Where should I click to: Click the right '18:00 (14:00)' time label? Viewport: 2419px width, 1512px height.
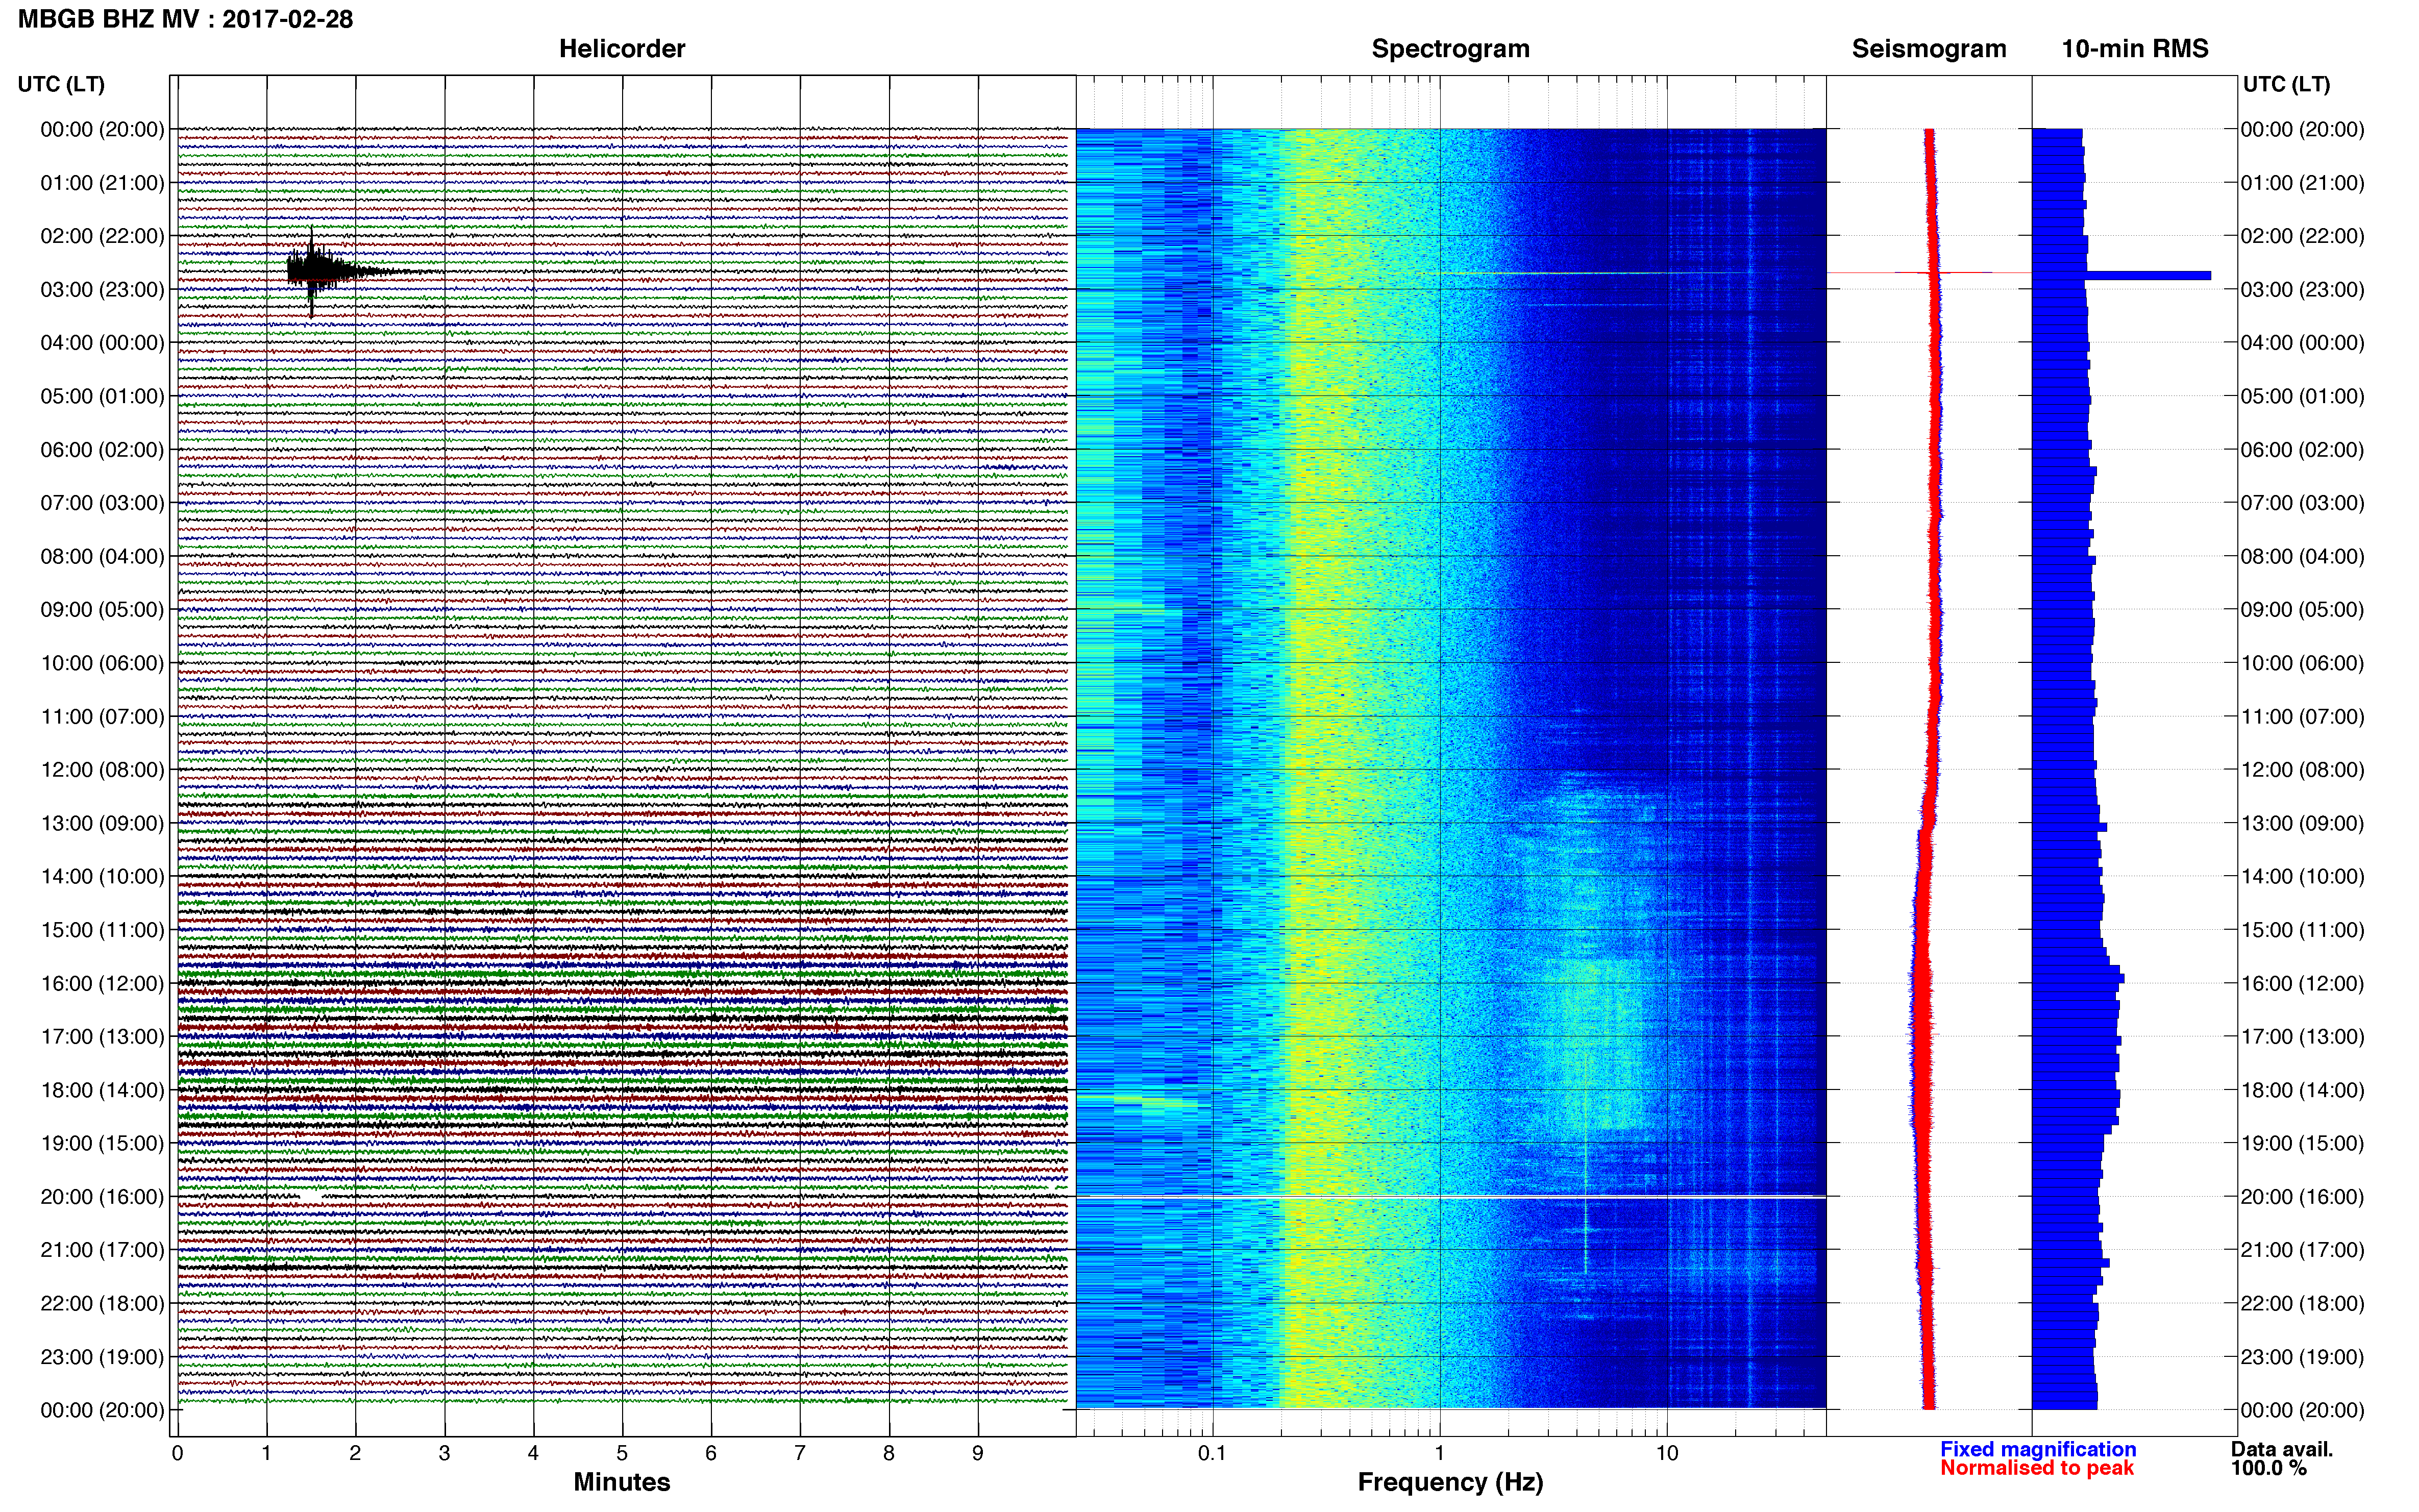[x=2302, y=1090]
